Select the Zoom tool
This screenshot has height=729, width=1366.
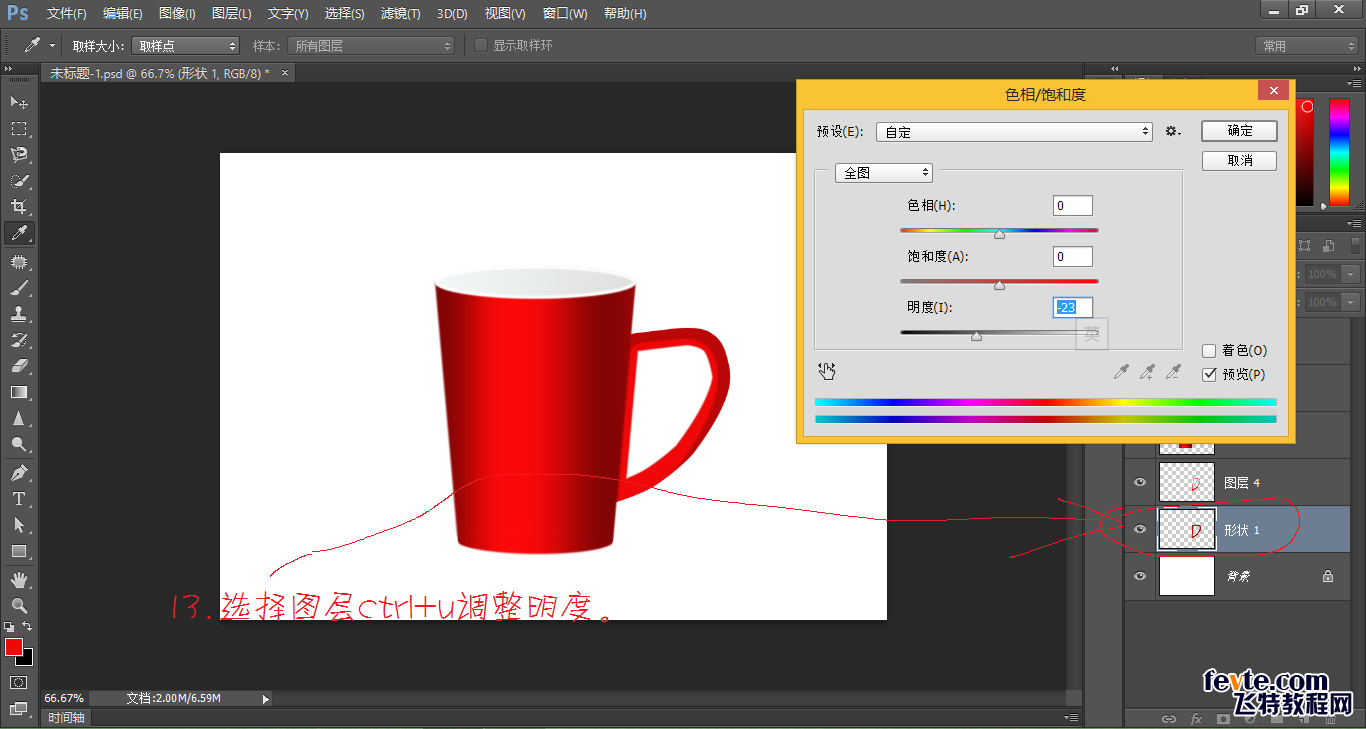[19, 605]
